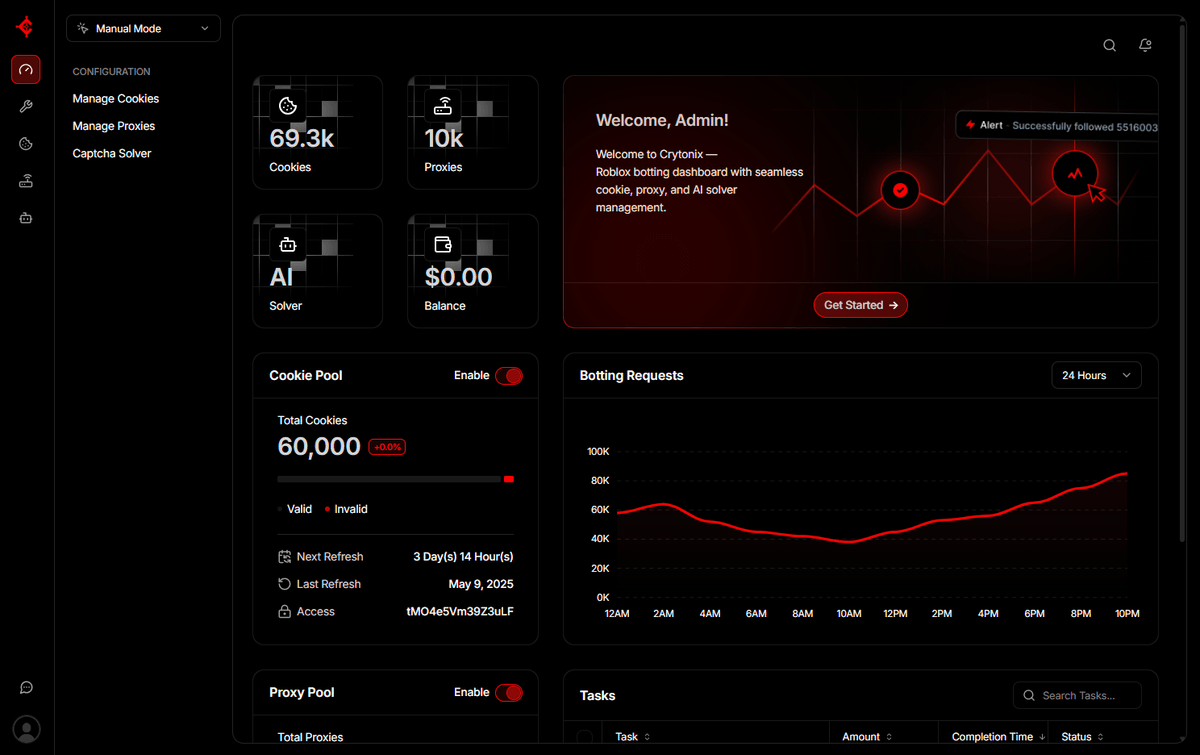Screen dimensions: 1200x755
Task: Click the Get Started button
Action: point(860,305)
